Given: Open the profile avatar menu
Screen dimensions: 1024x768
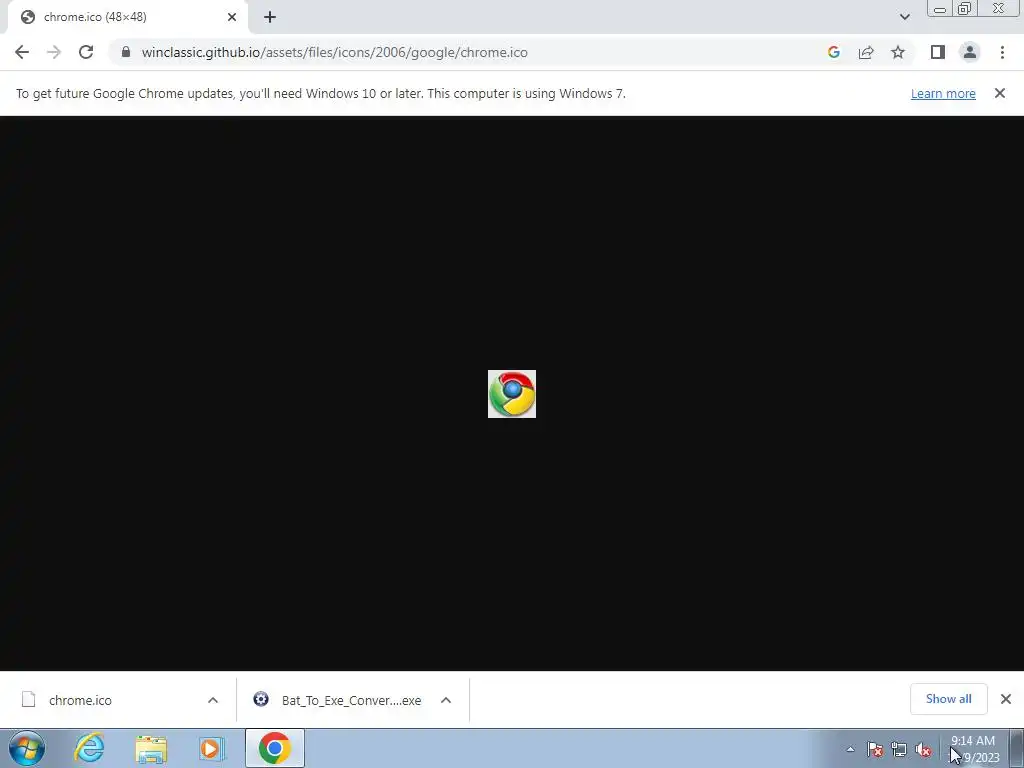Looking at the screenshot, I should click(970, 52).
